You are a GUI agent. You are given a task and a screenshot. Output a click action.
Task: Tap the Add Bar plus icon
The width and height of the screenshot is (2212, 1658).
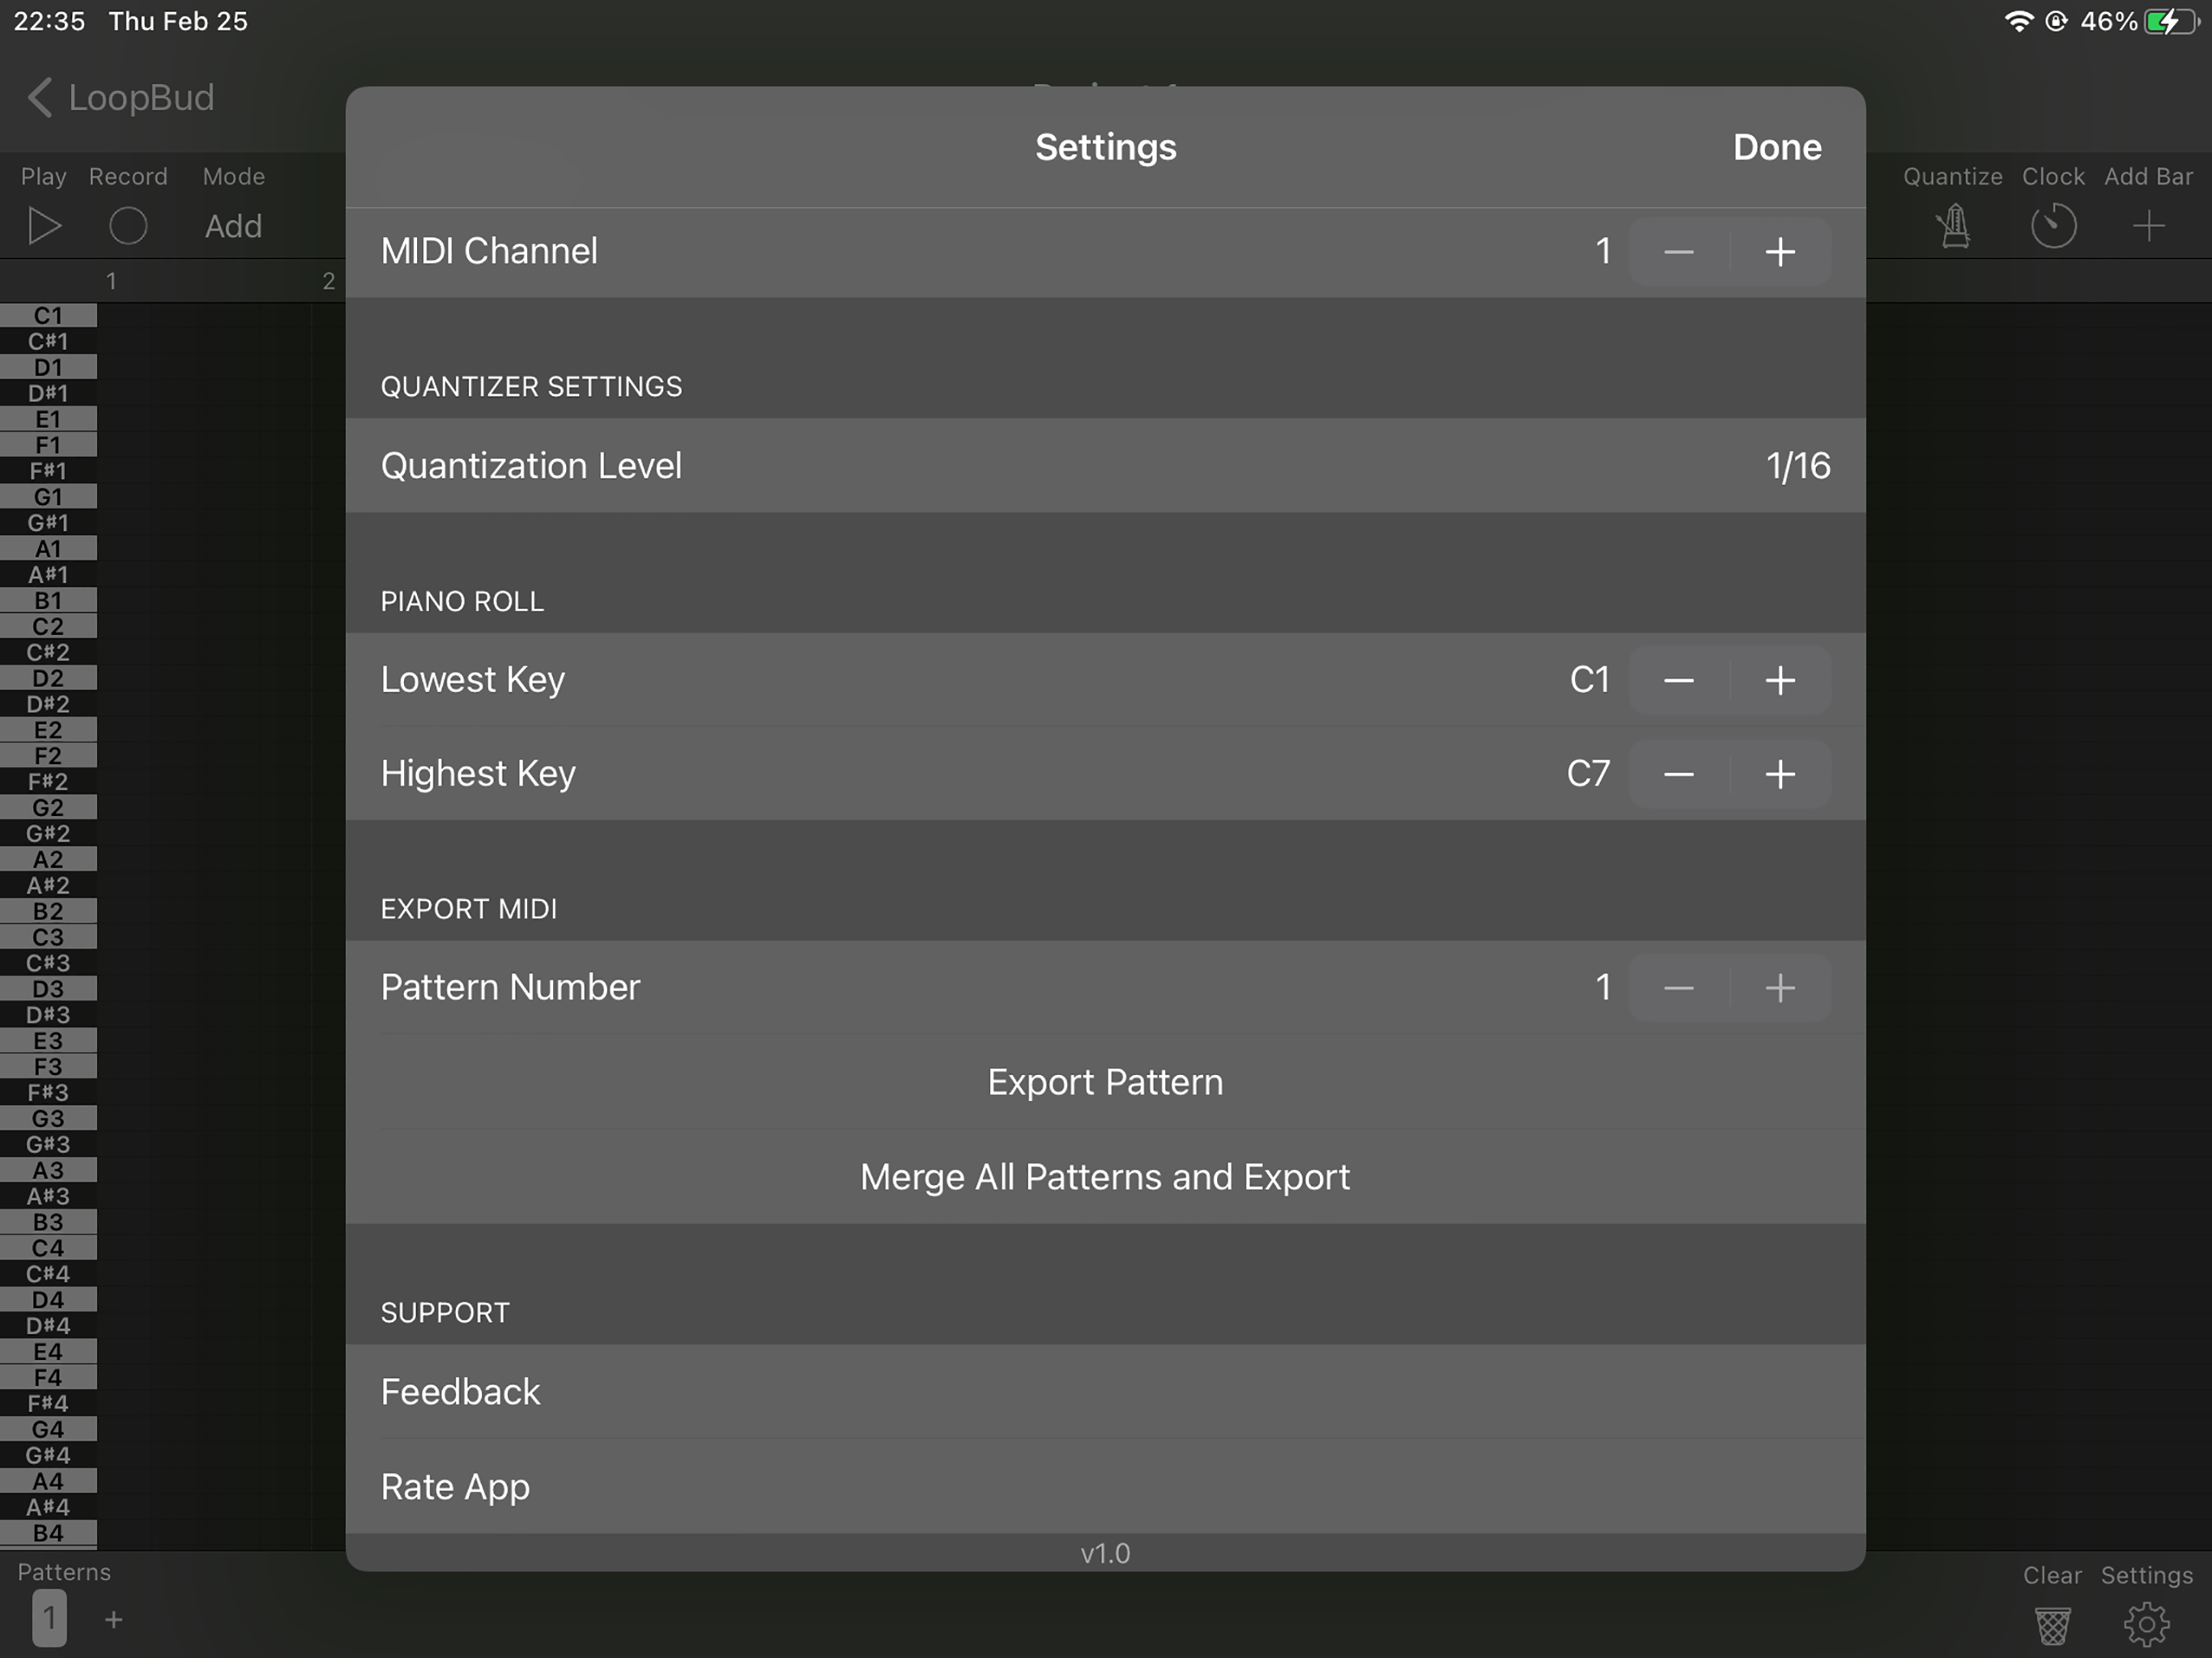coord(2148,226)
